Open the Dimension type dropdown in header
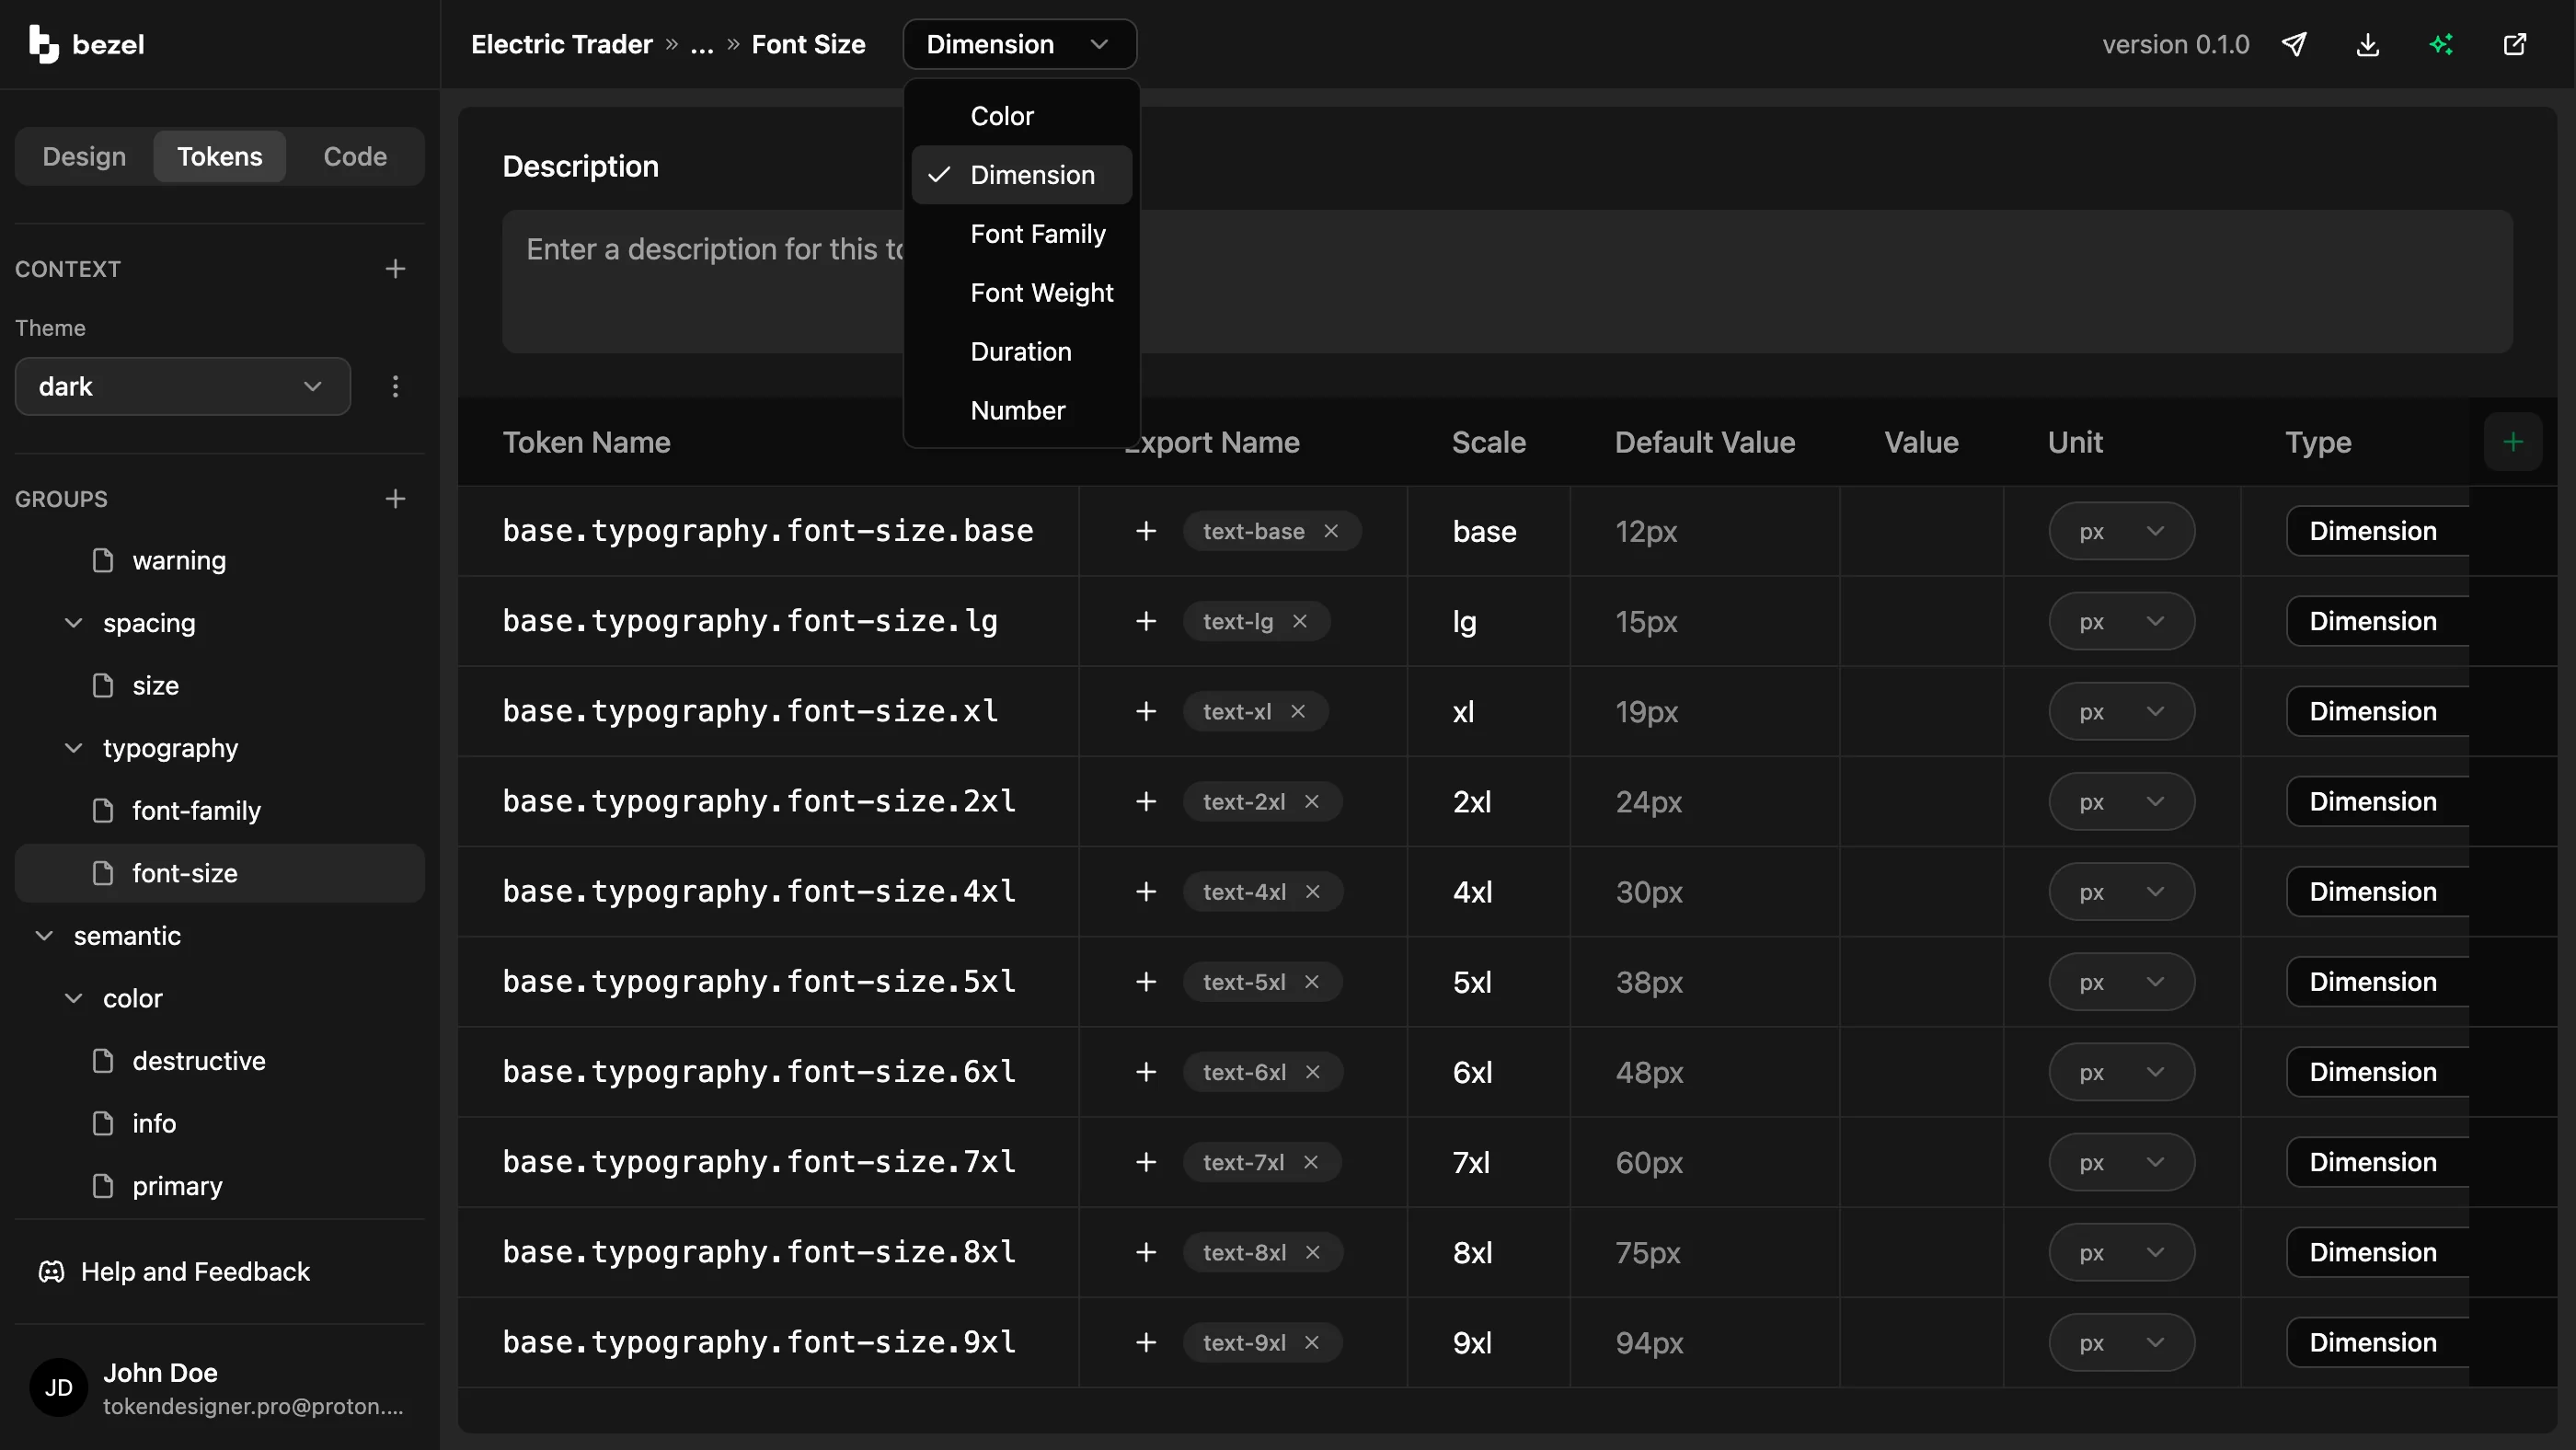Image resolution: width=2576 pixels, height=1450 pixels. click(x=1019, y=44)
